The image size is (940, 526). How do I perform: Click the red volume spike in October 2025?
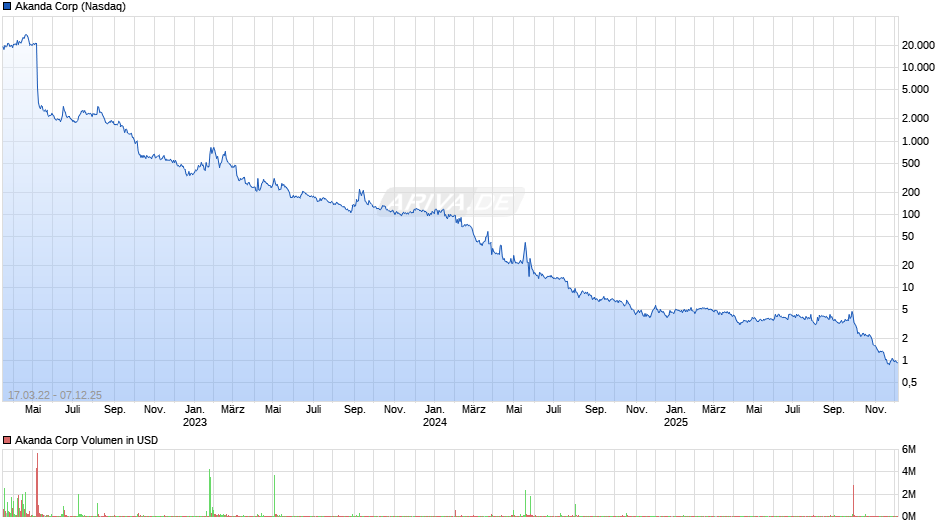(853, 501)
